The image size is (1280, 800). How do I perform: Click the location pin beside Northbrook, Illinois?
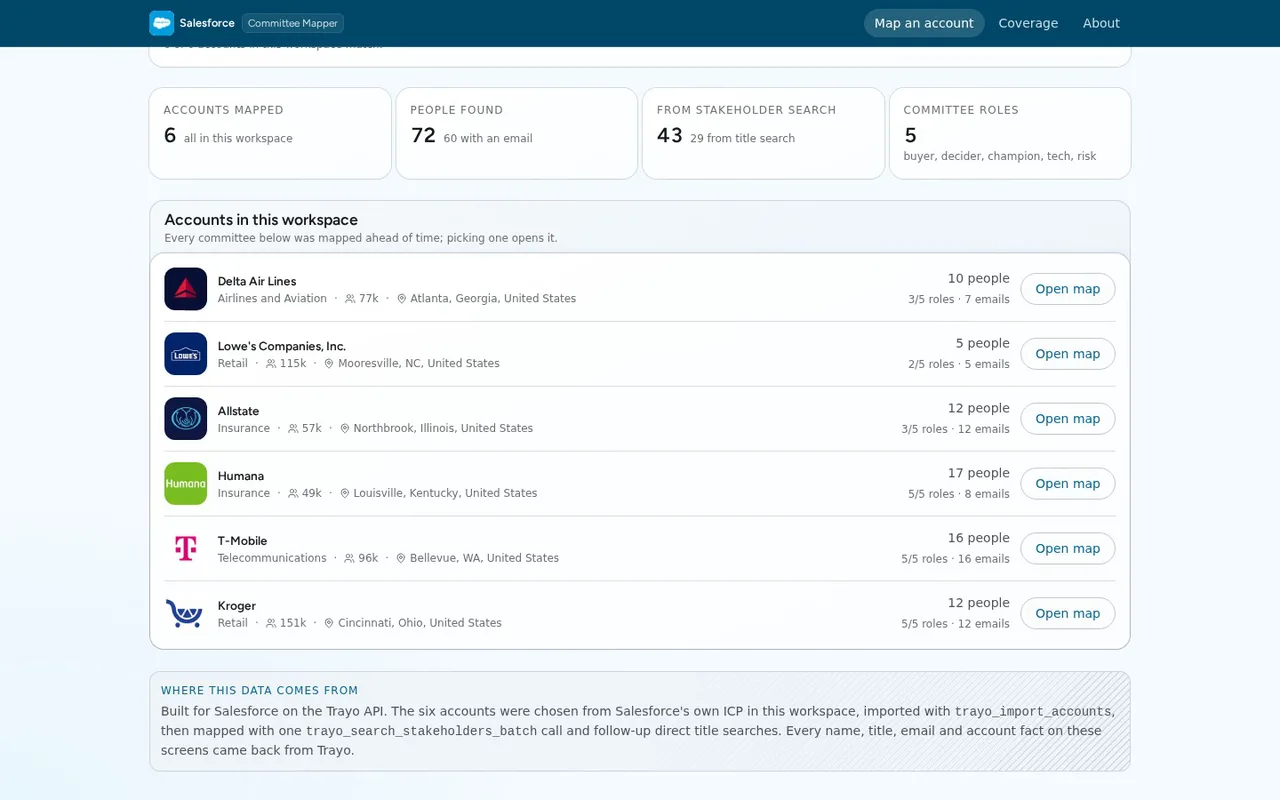click(345, 429)
